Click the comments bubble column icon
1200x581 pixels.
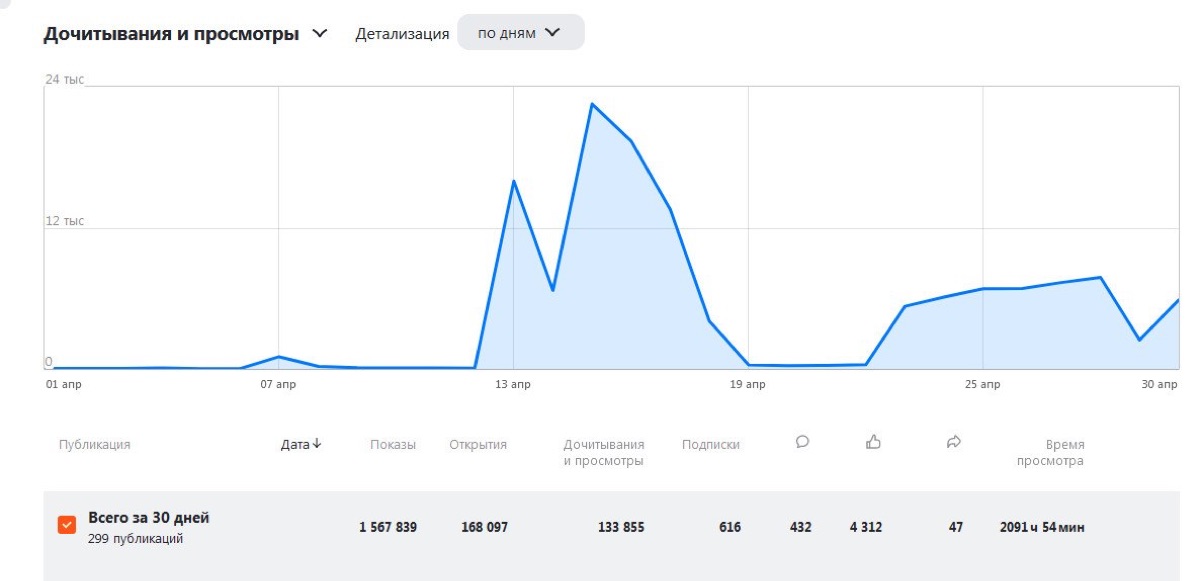(802, 441)
